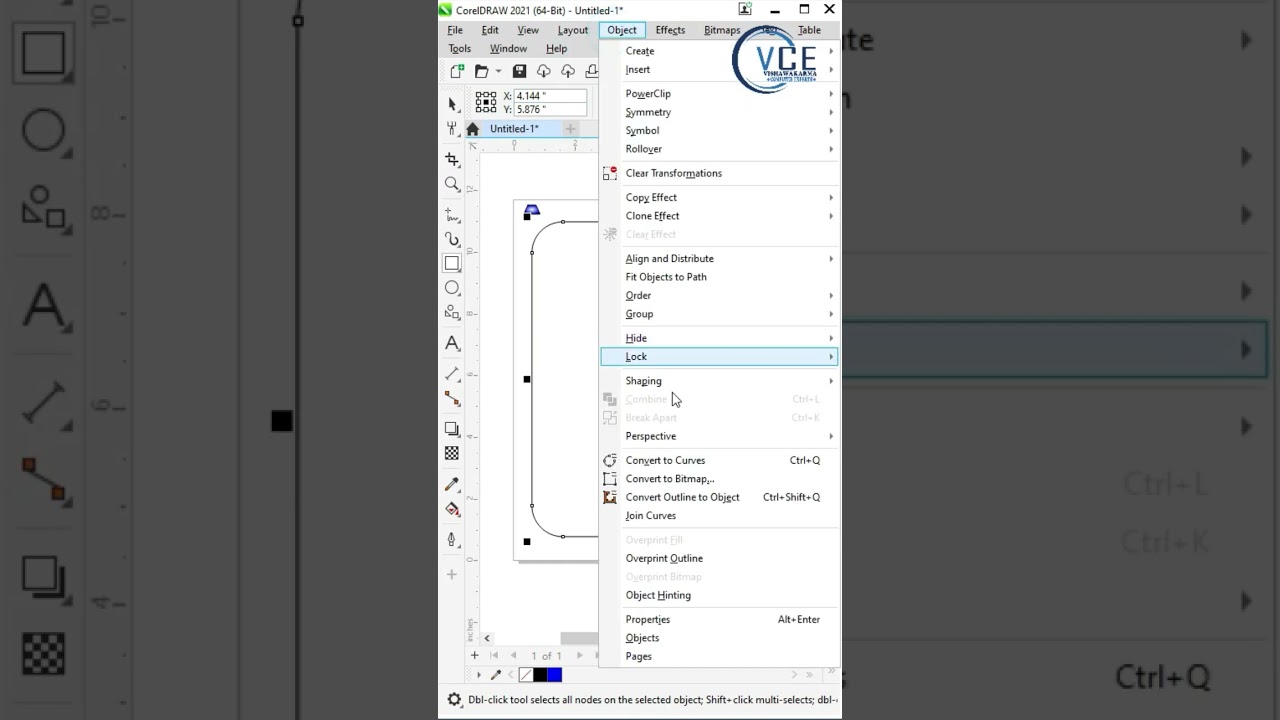
Task: Create a new document from toolbar
Action: 457,71
